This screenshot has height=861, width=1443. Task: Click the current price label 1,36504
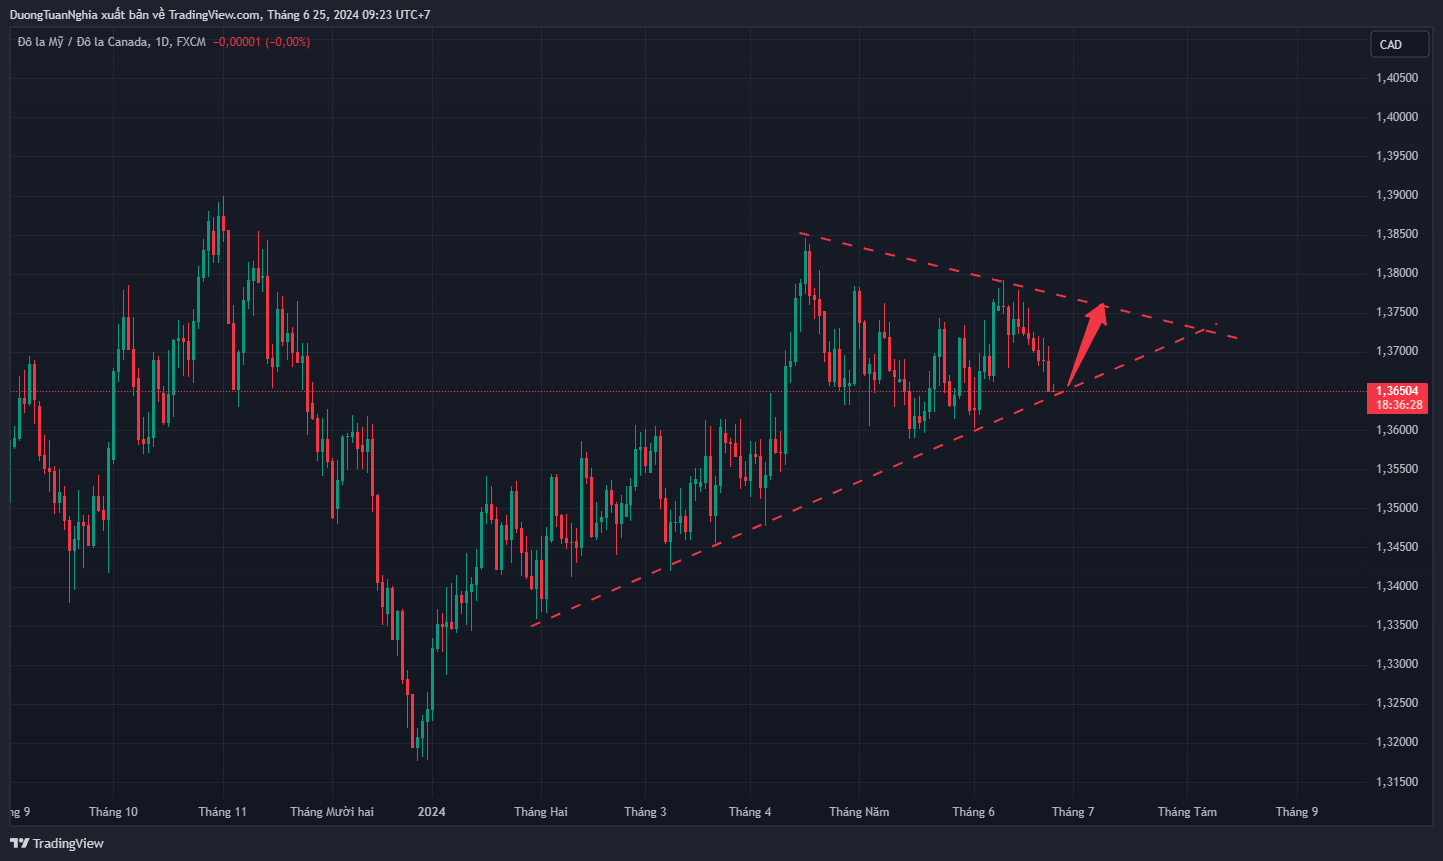(1397, 391)
